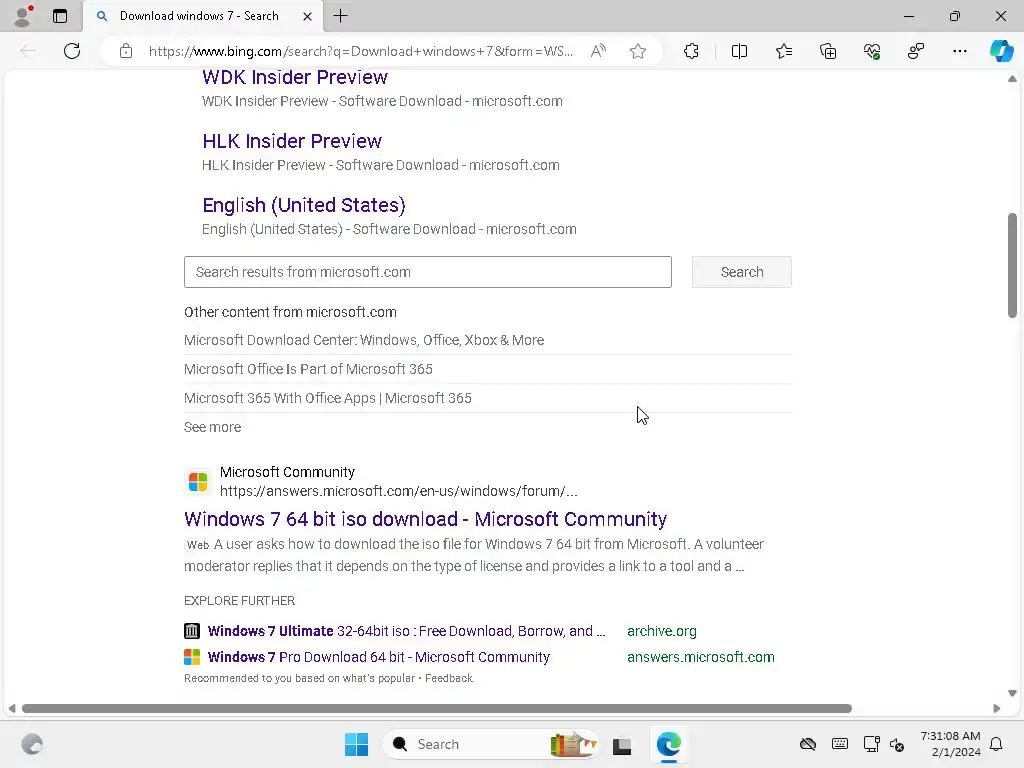1024x768 pixels.
Task: Click the archive.org favicon beside Windows 7 Ultimate
Action: point(192,631)
